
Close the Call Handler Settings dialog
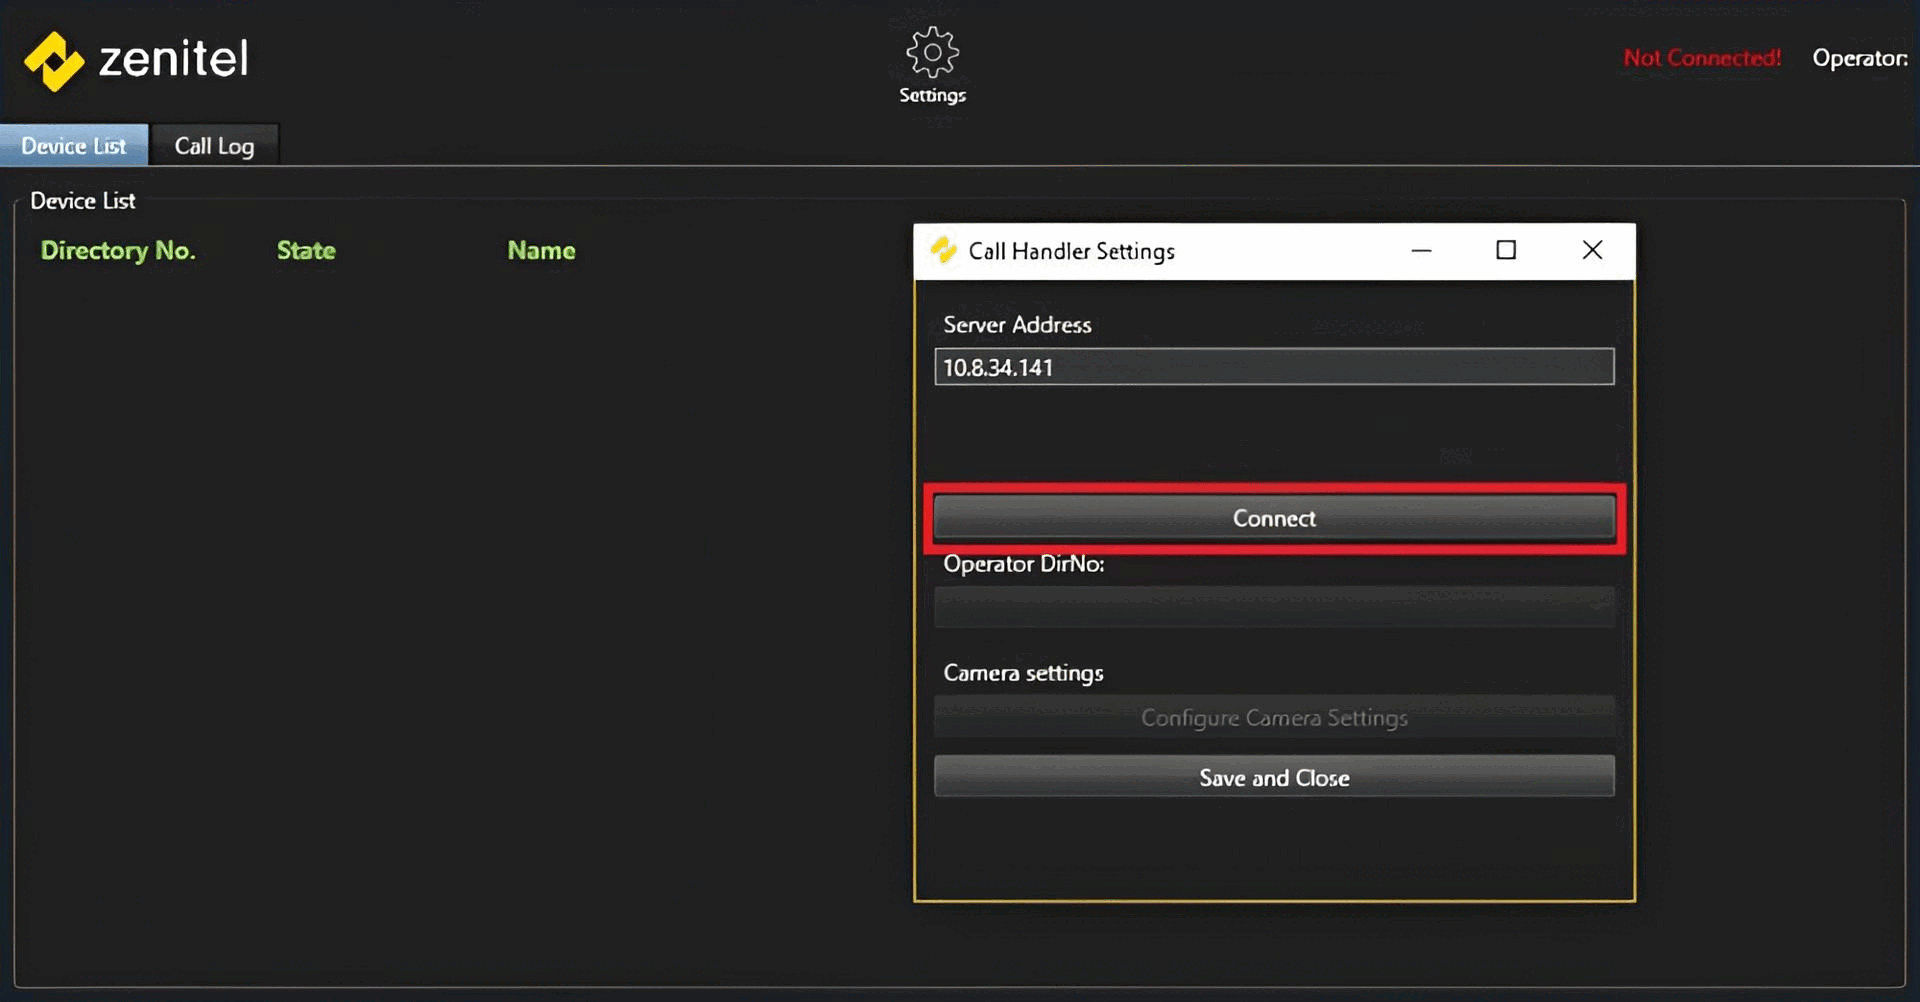1592,250
